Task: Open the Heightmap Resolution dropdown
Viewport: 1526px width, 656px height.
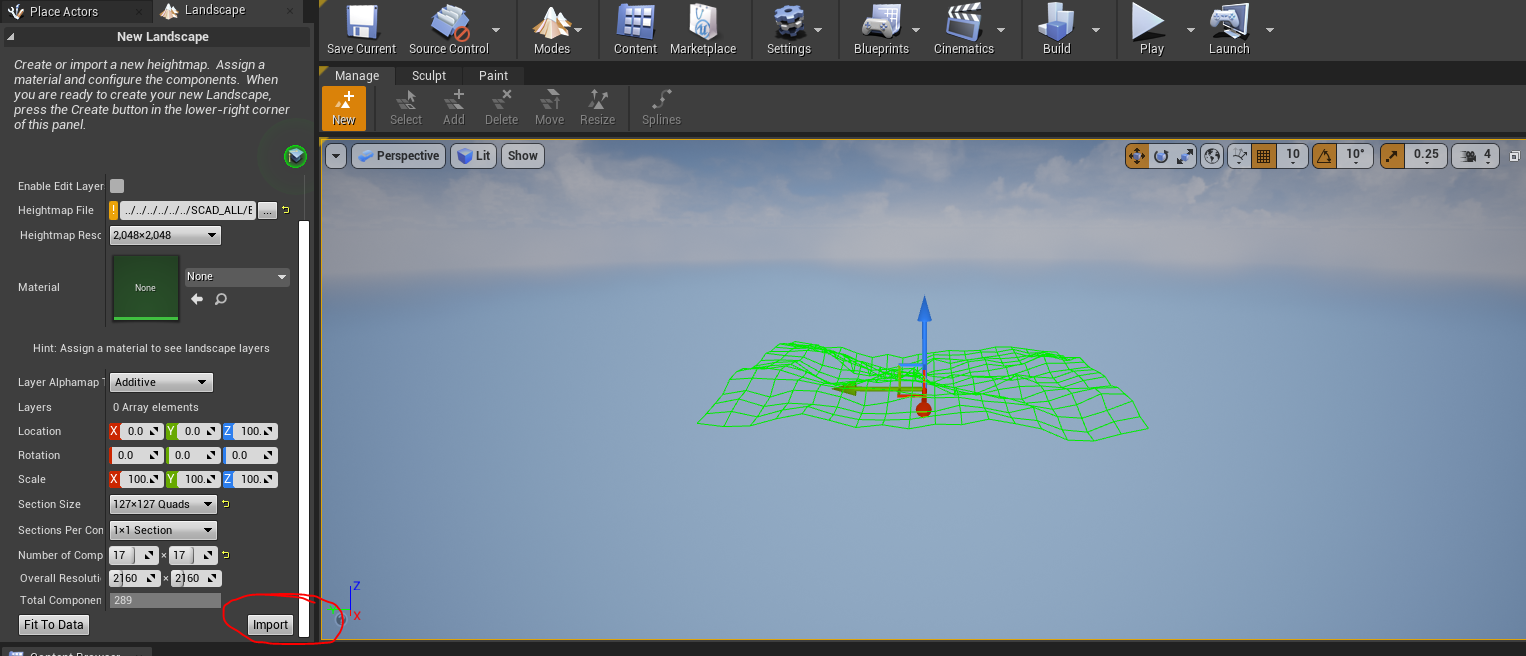Action: tap(165, 235)
